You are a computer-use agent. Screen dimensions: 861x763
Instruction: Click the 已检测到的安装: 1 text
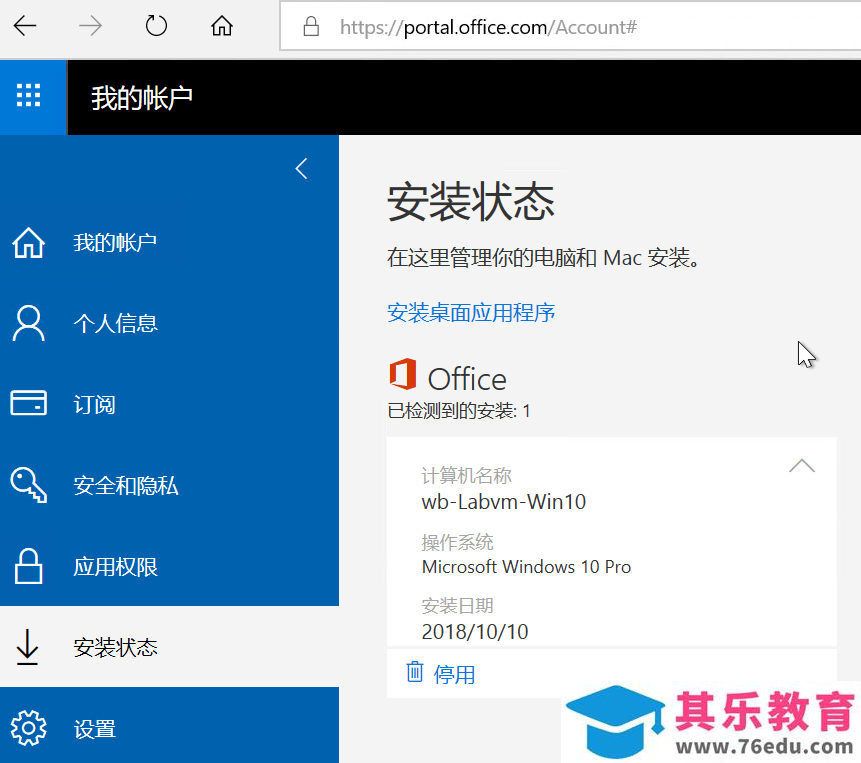(459, 411)
